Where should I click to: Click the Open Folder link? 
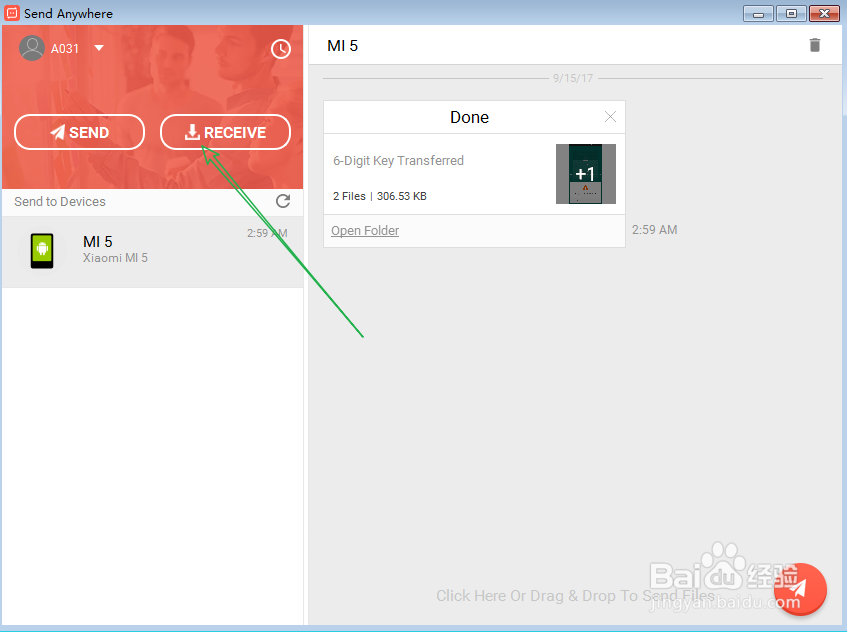pos(365,231)
